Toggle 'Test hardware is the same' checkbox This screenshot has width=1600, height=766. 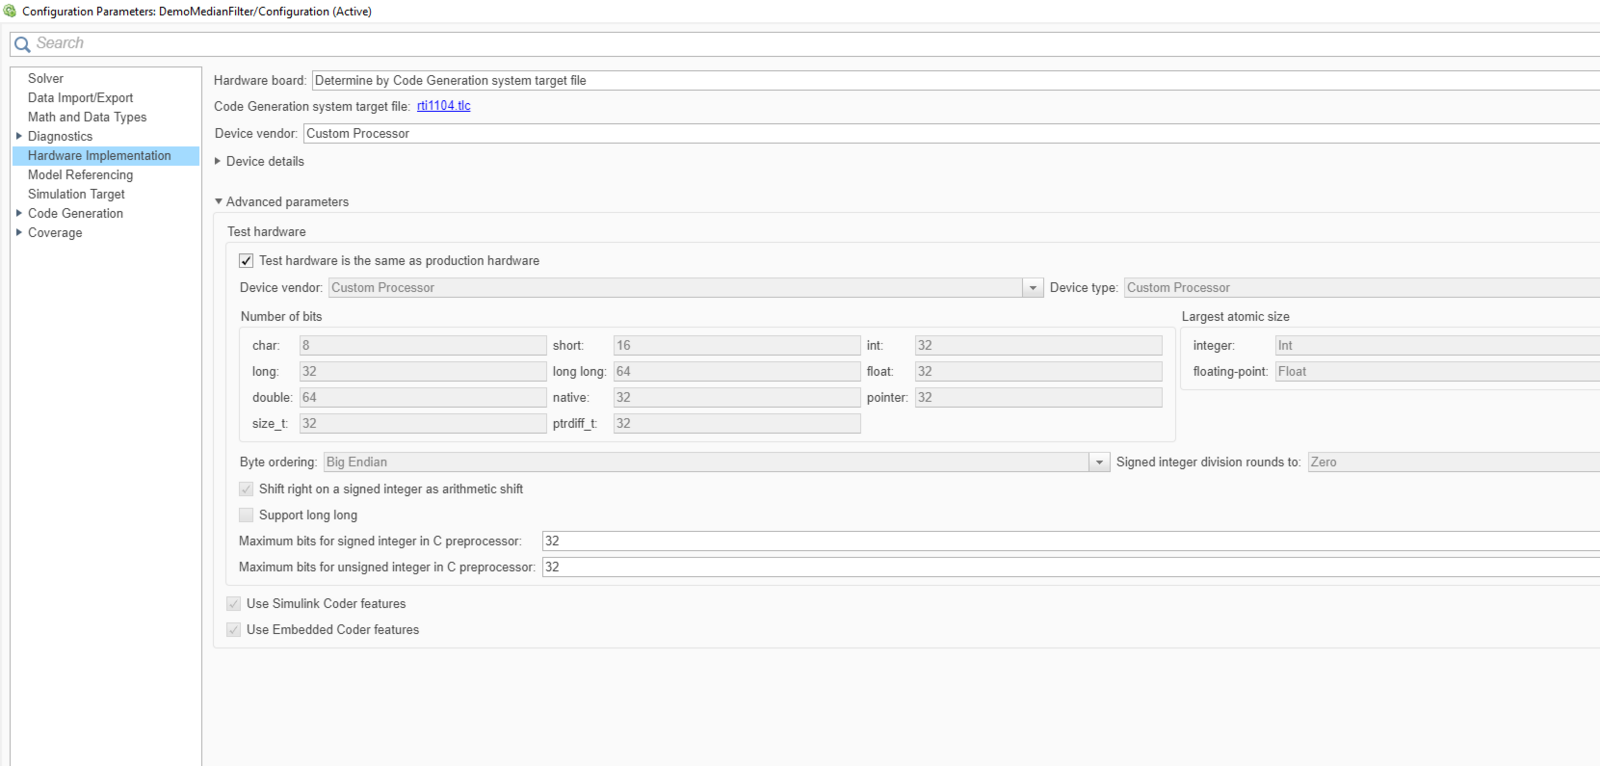click(x=246, y=261)
